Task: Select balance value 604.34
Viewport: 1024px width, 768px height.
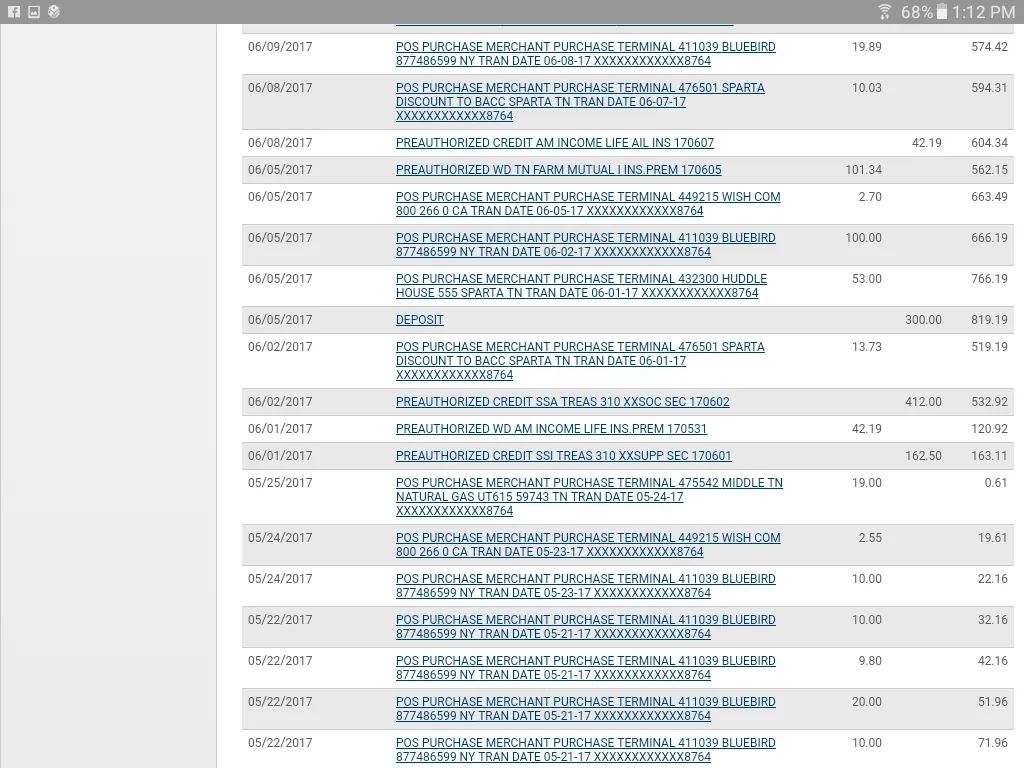Action: point(989,142)
